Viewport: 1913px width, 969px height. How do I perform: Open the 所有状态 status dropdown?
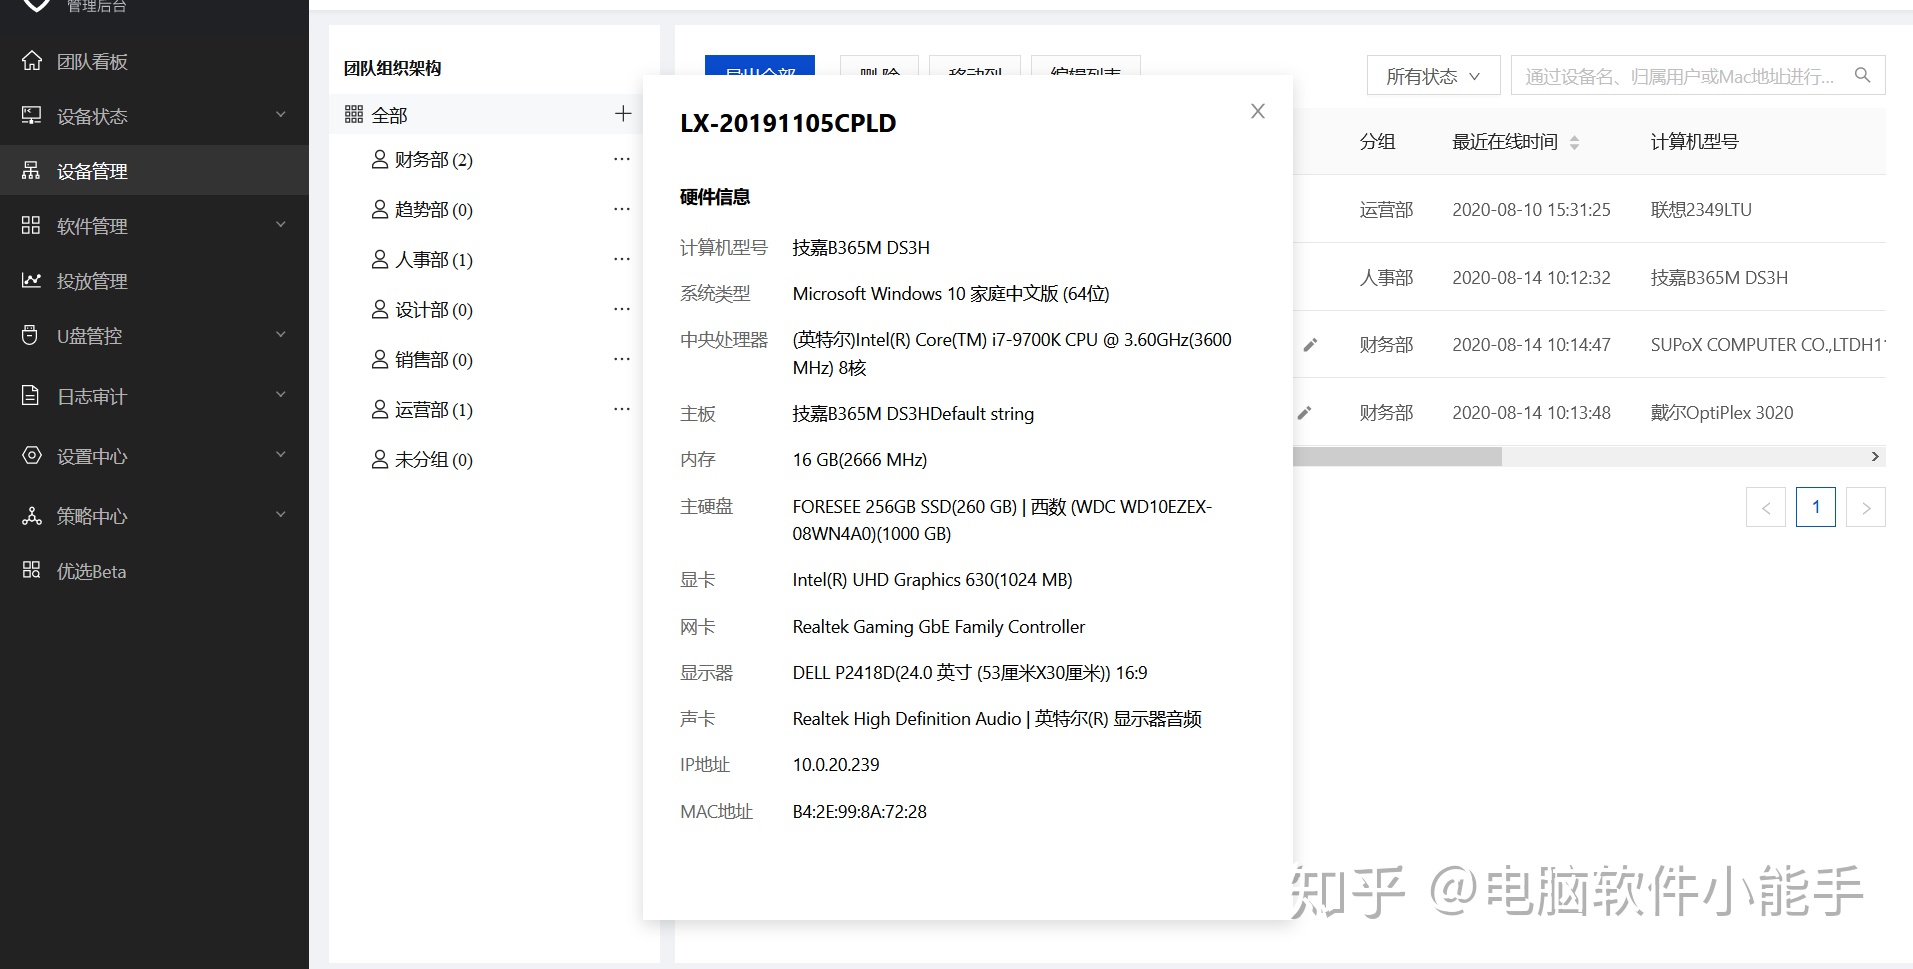click(x=1432, y=76)
